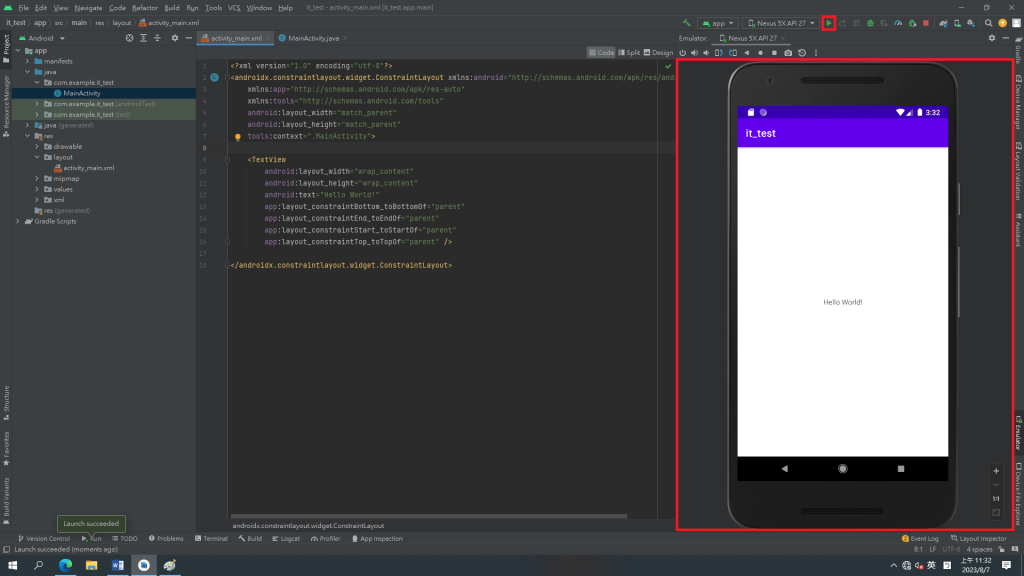Toggle the Structure side tab

tap(6, 402)
